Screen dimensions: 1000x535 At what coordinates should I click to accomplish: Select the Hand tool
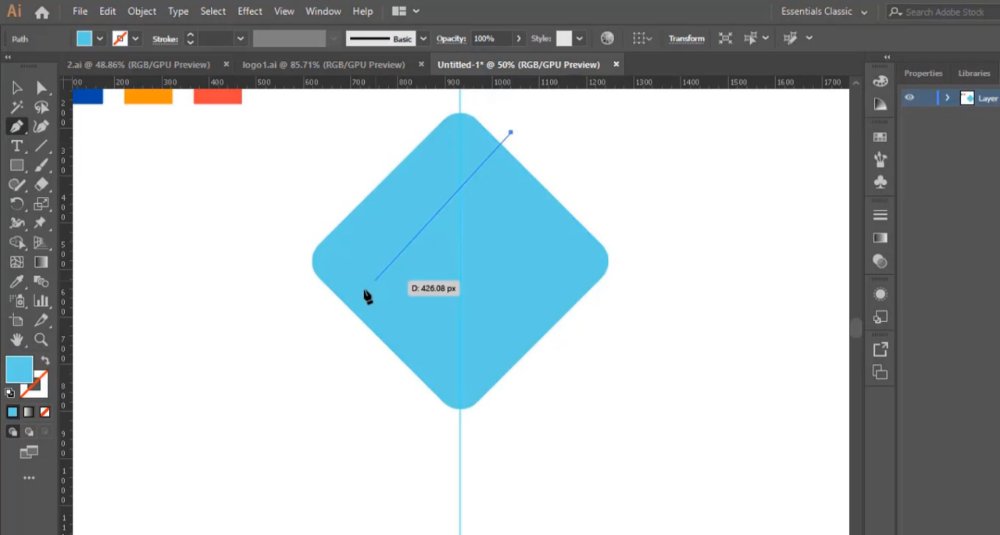pos(17,339)
